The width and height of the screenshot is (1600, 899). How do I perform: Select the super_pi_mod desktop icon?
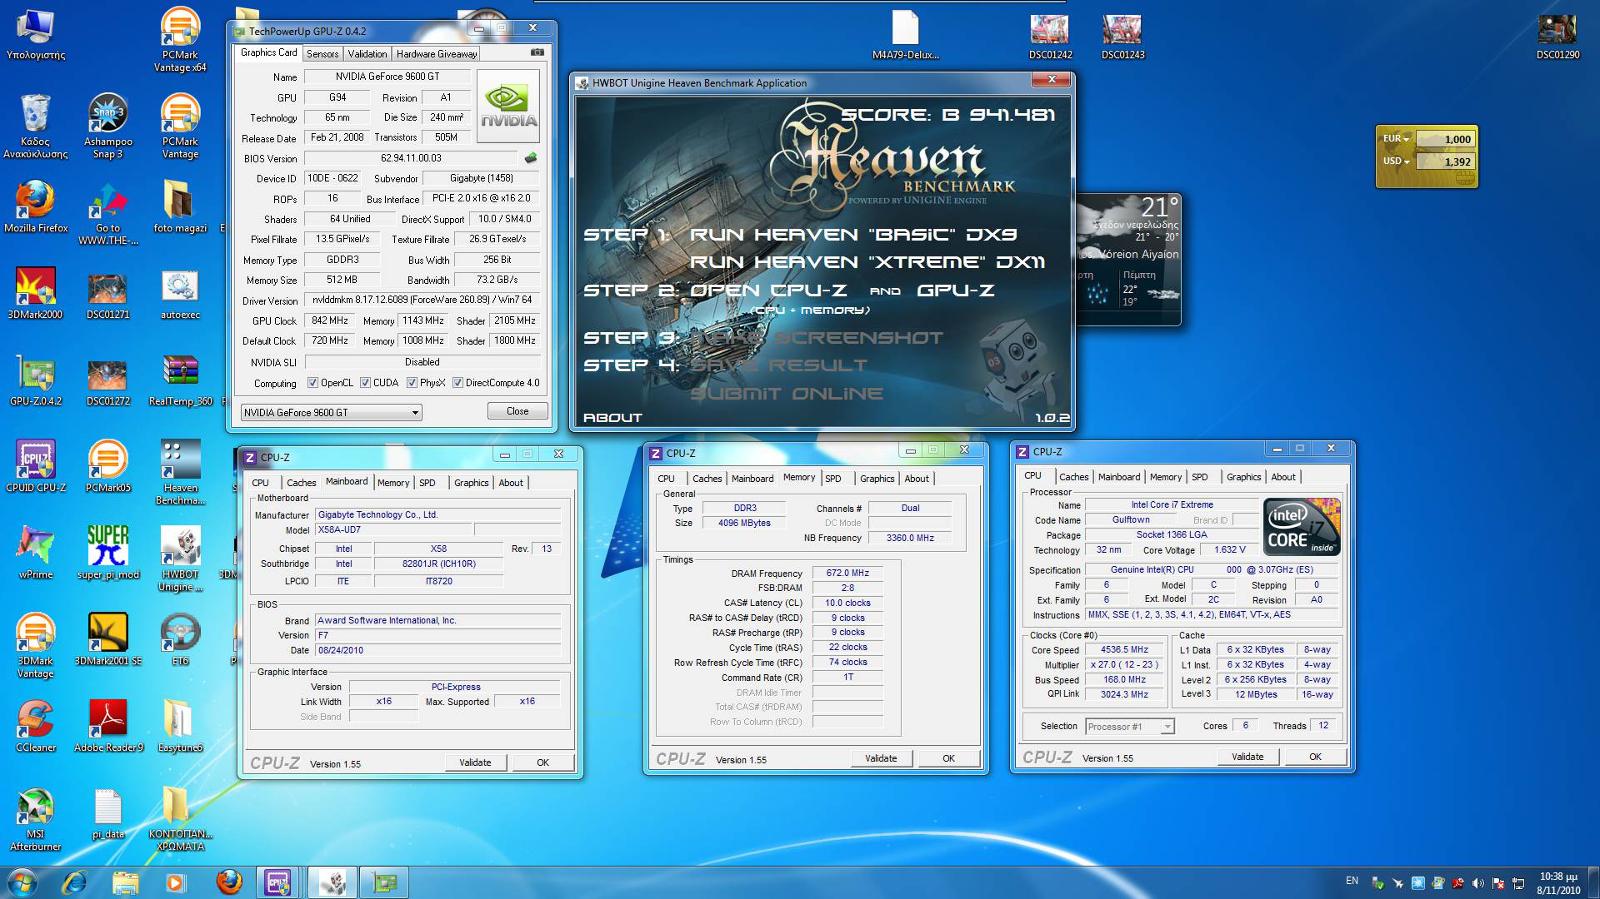click(x=108, y=553)
